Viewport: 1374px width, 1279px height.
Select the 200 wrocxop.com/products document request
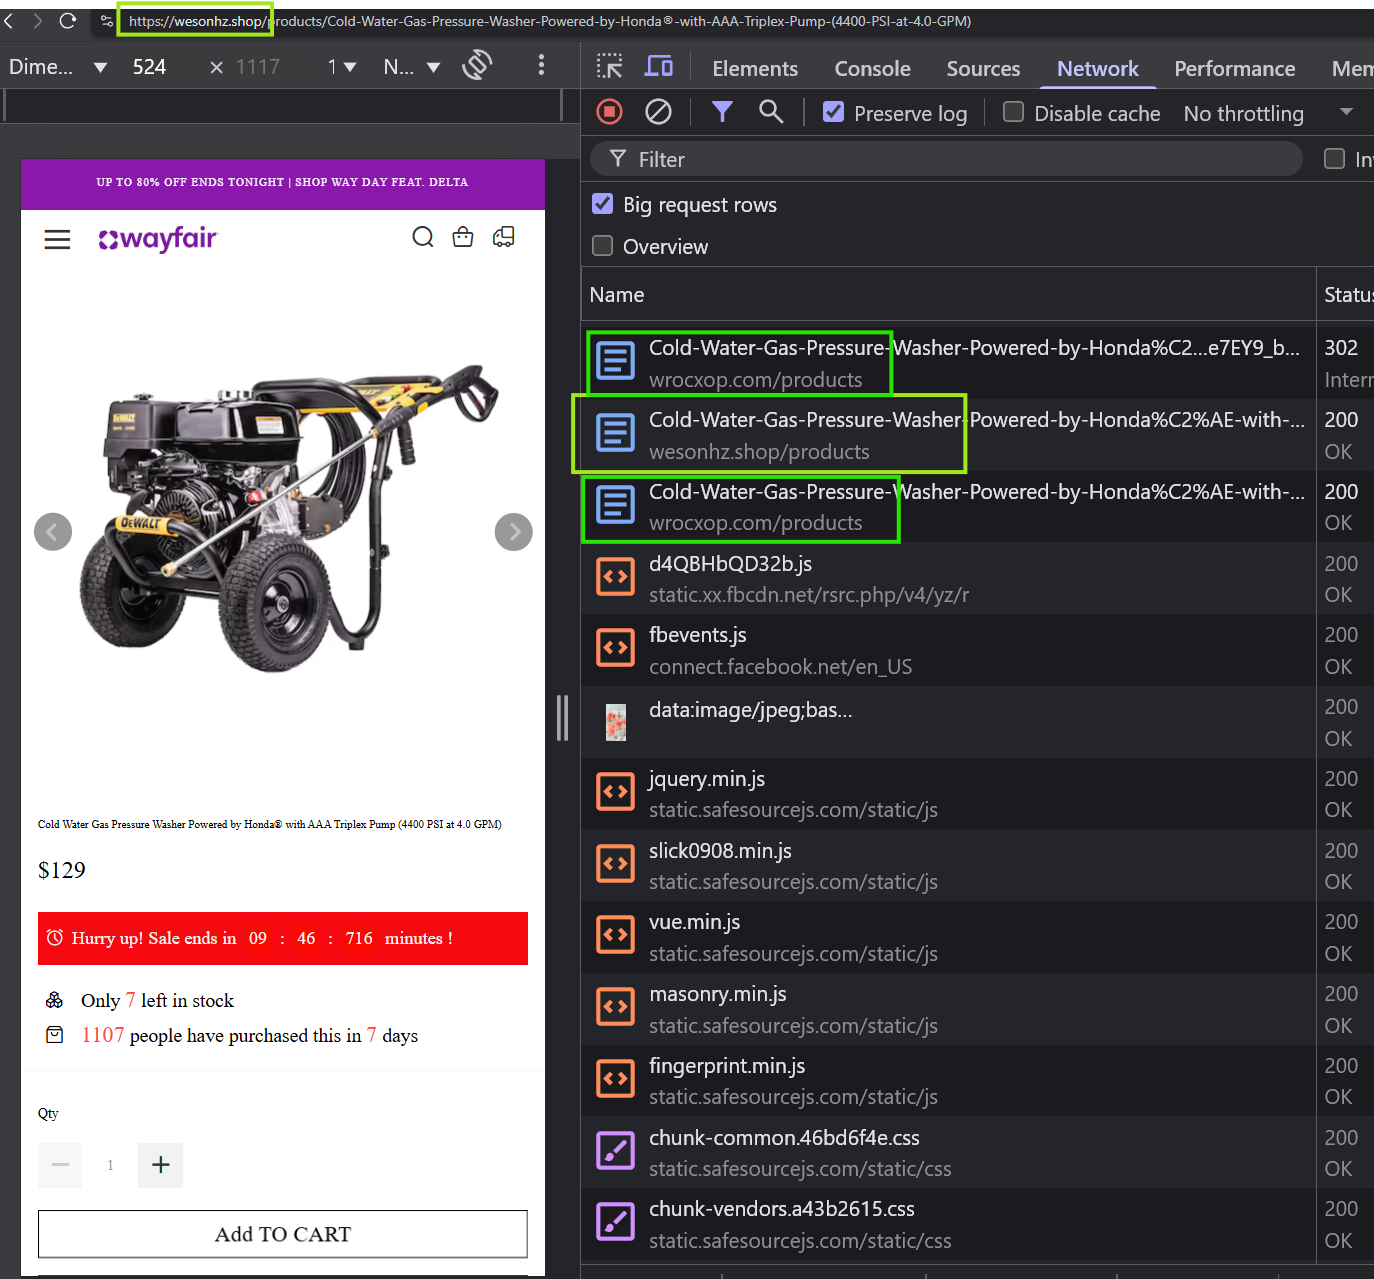pos(948,507)
